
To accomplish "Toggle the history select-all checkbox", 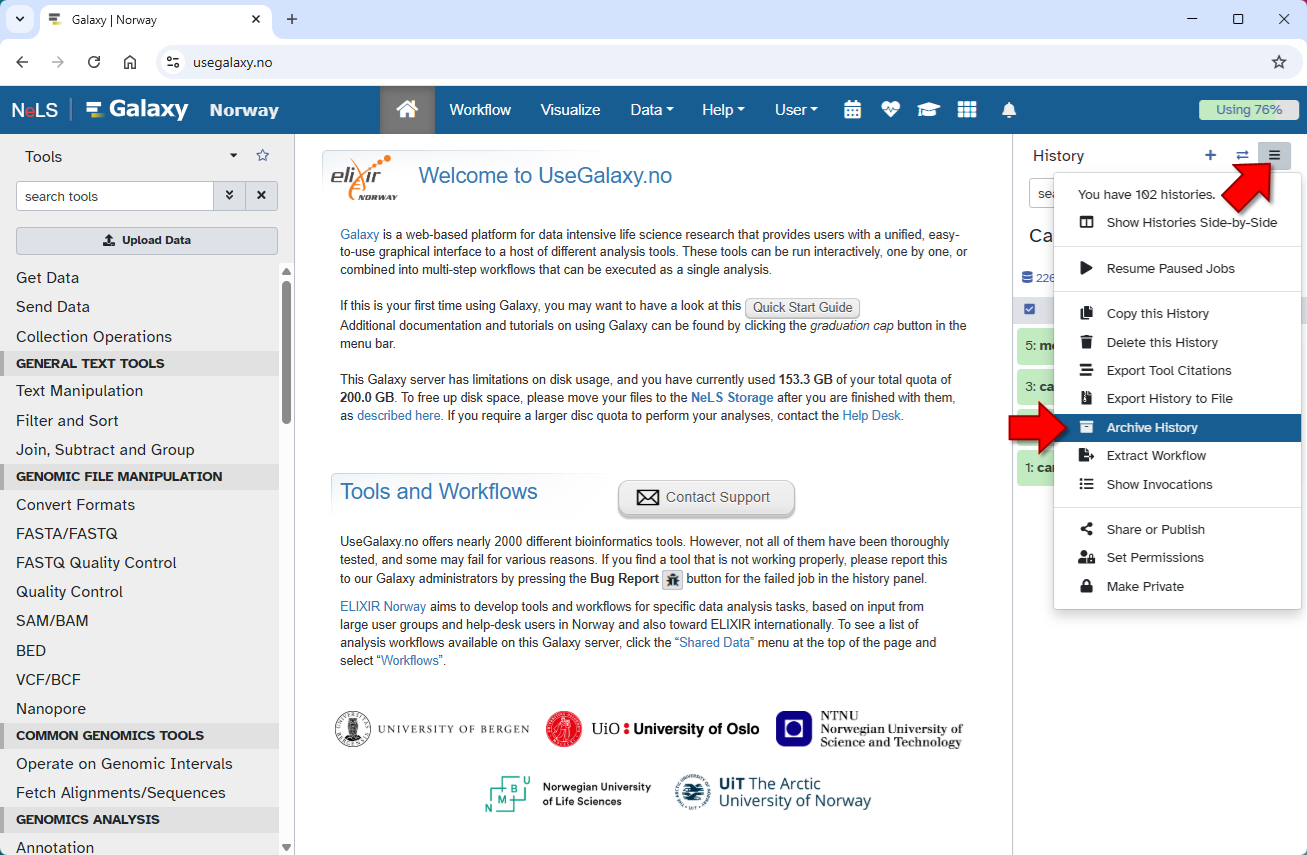I will click(1030, 309).
